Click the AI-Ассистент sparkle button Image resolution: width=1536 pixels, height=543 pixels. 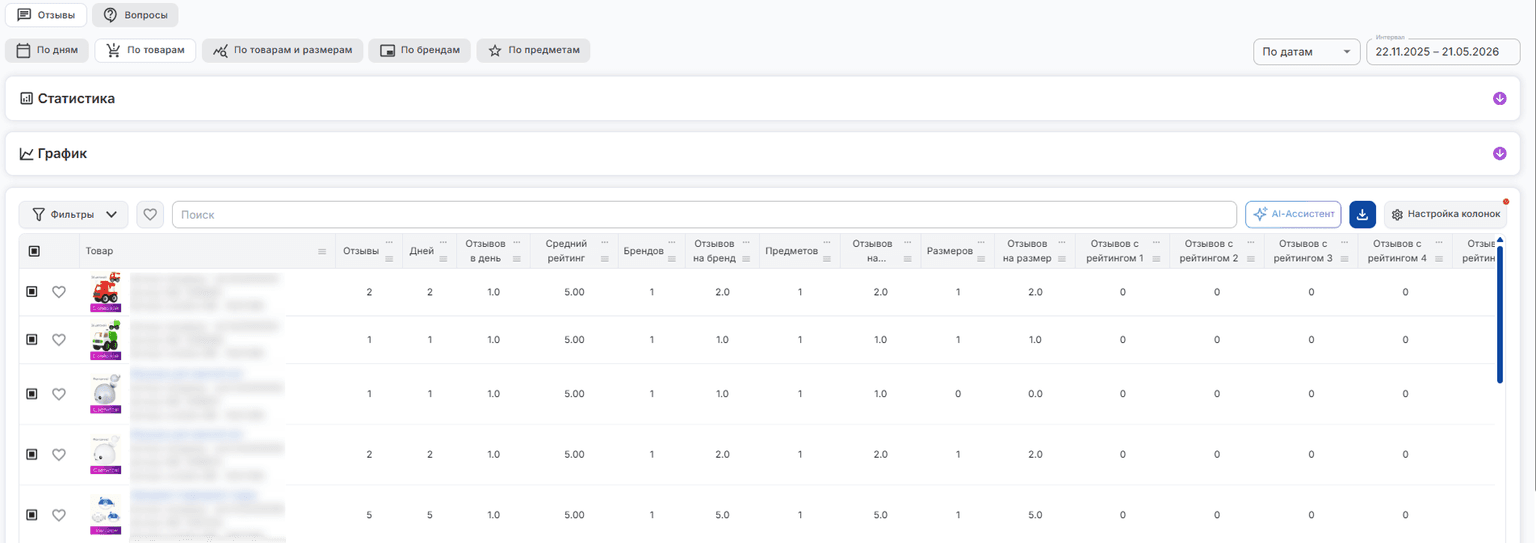tap(1293, 214)
